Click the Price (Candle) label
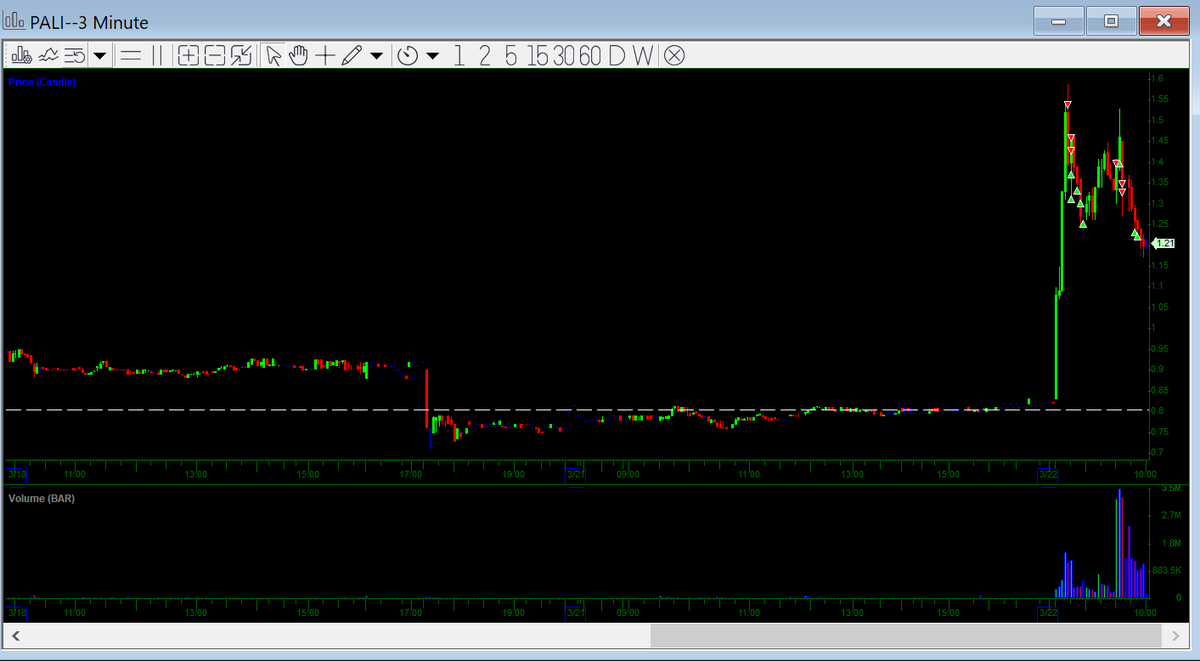The width and height of the screenshot is (1200, 661). click(42, 82)
